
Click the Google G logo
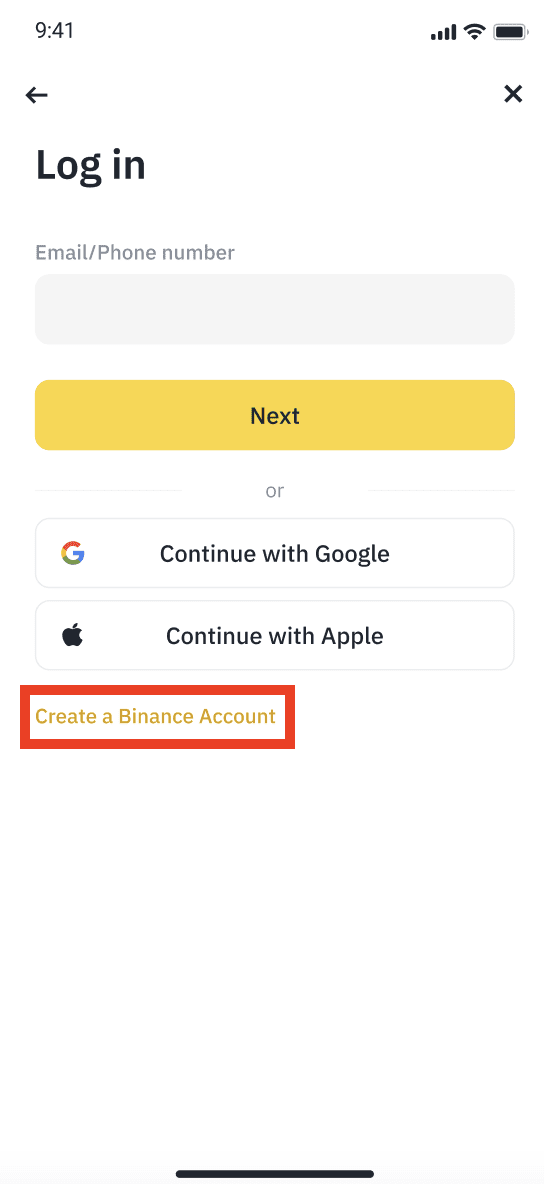[73, 553]
